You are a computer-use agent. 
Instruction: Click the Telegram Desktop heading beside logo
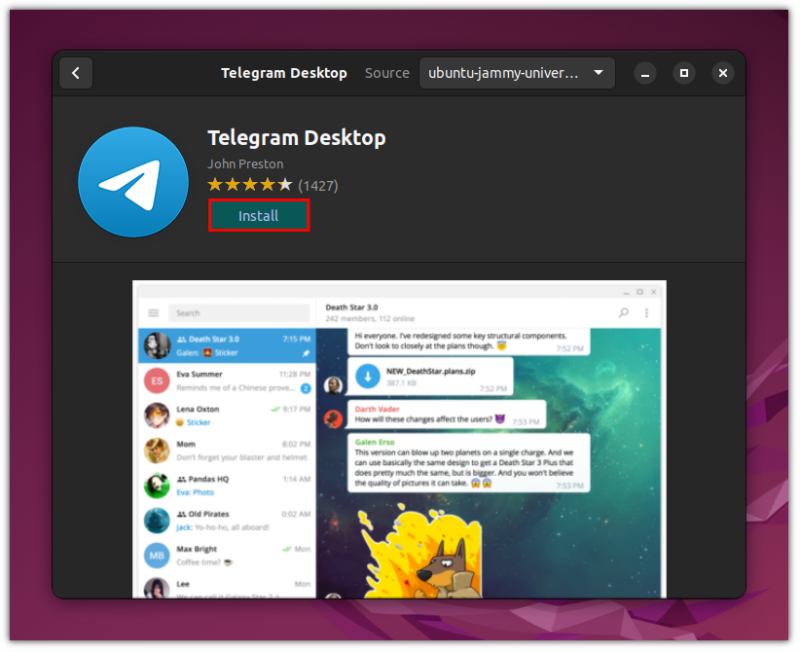pos(296,138)
